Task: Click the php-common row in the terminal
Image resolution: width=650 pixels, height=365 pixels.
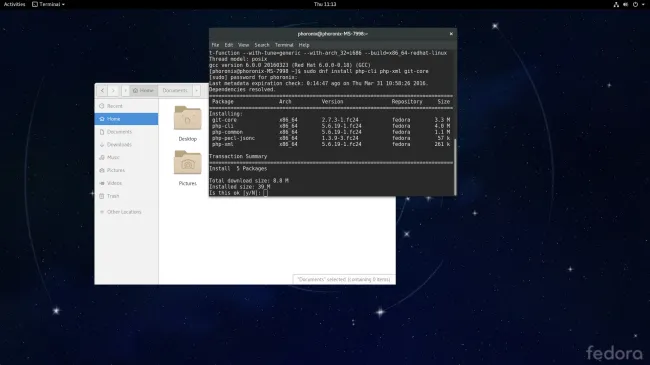Action: click(x=331, y=132)
